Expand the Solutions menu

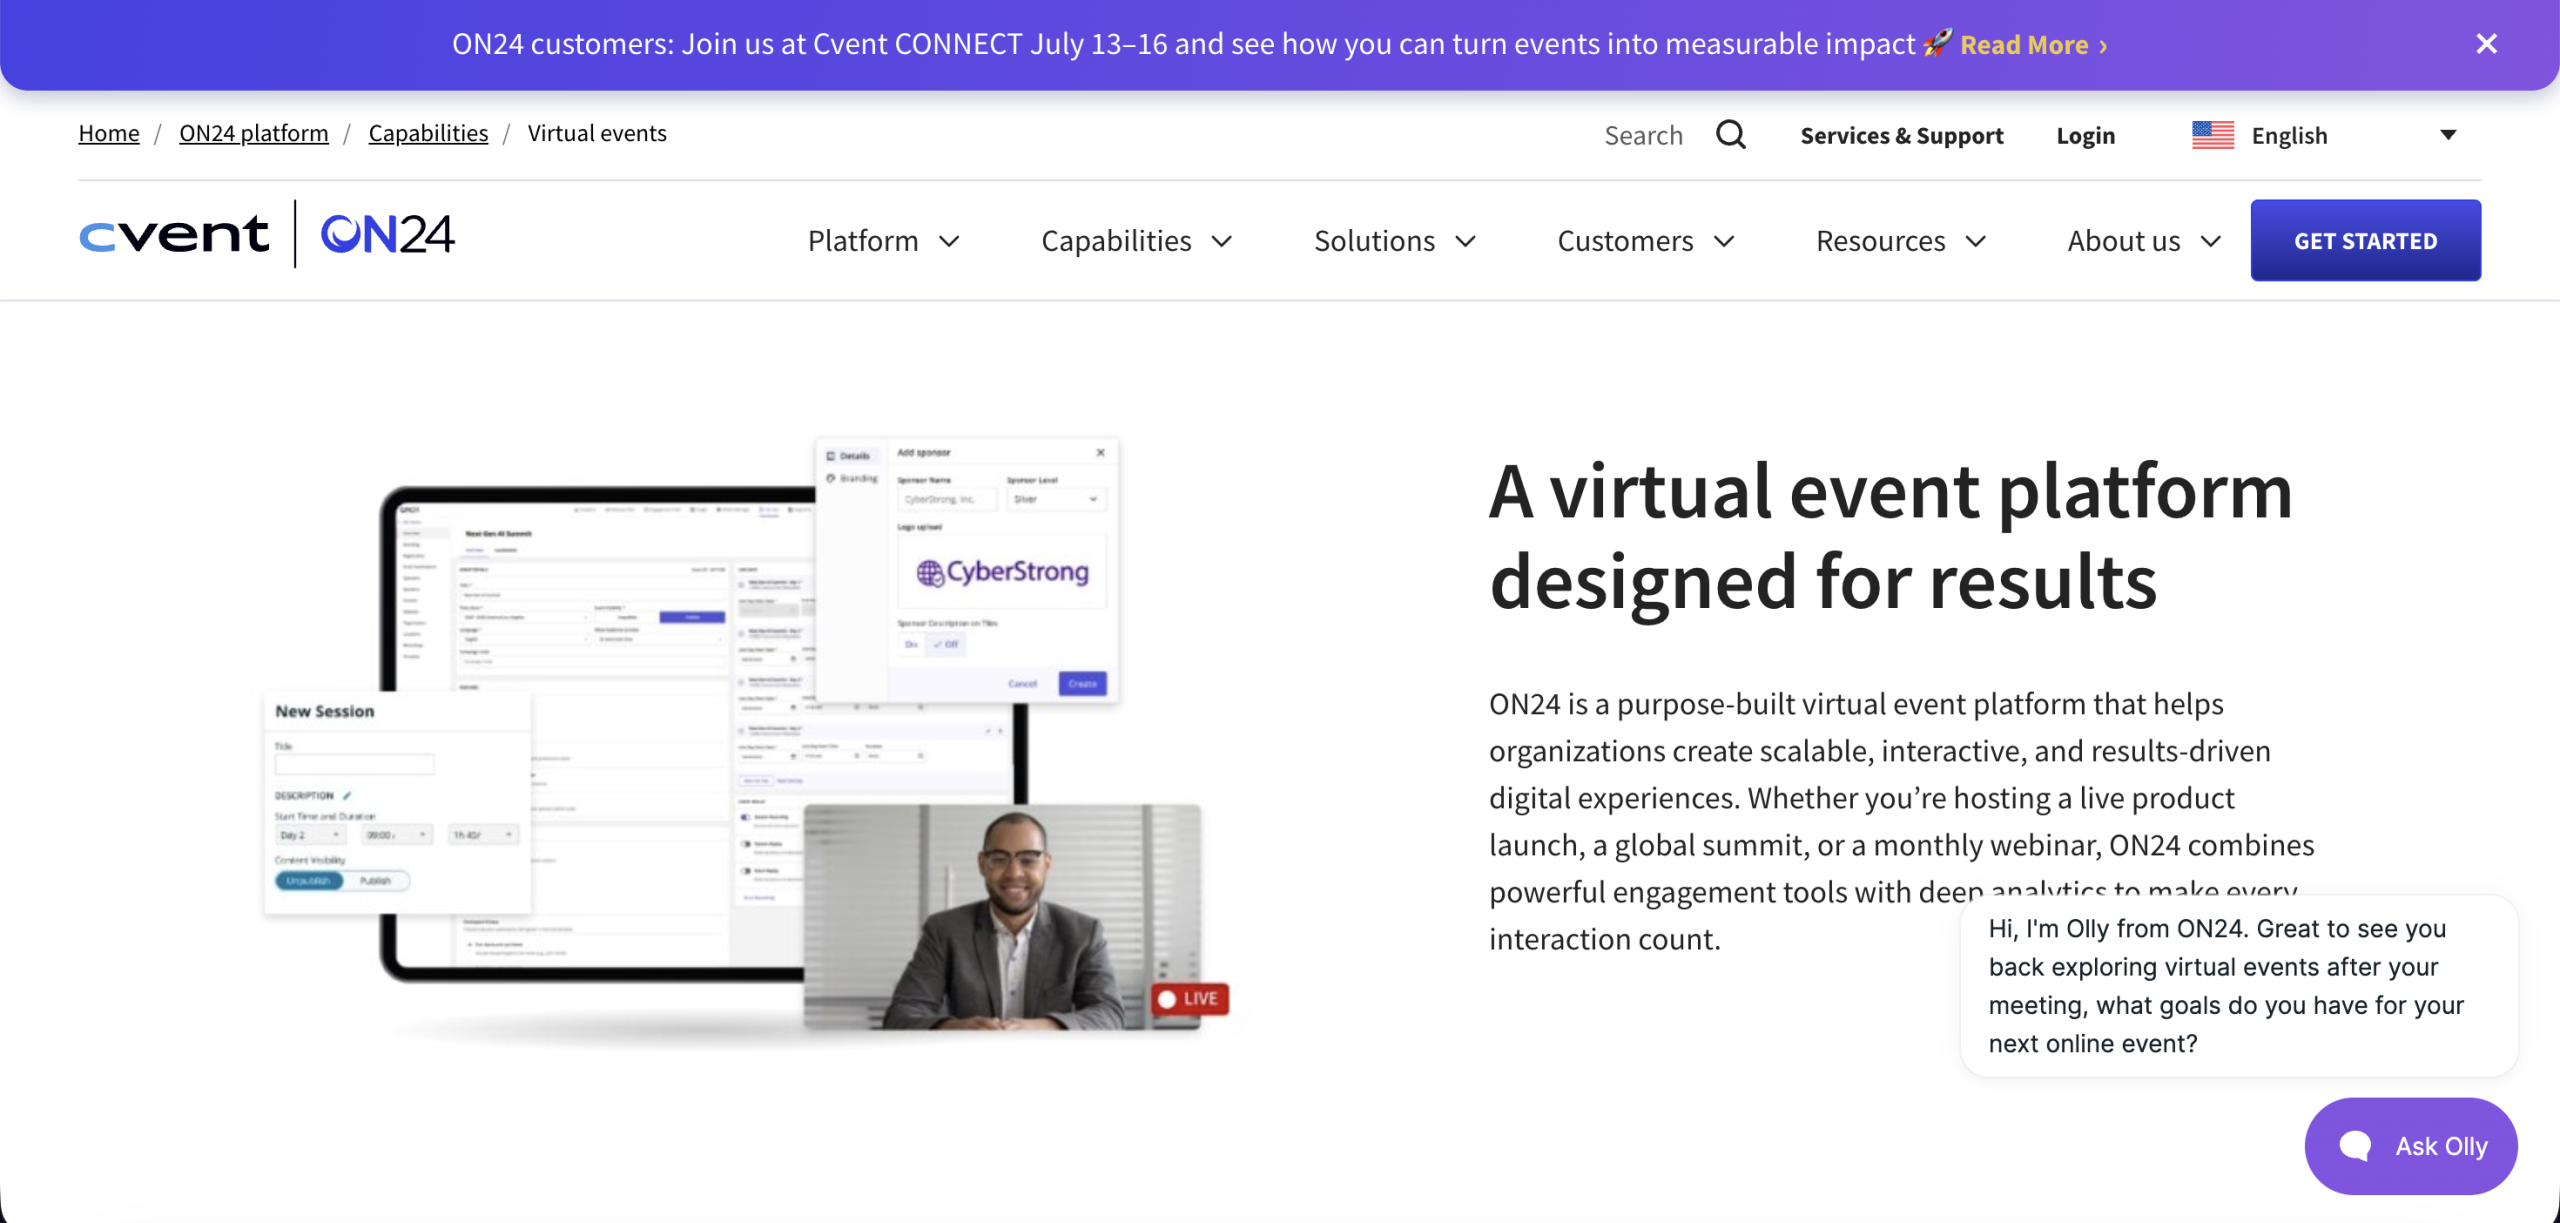pos(1394,241)
